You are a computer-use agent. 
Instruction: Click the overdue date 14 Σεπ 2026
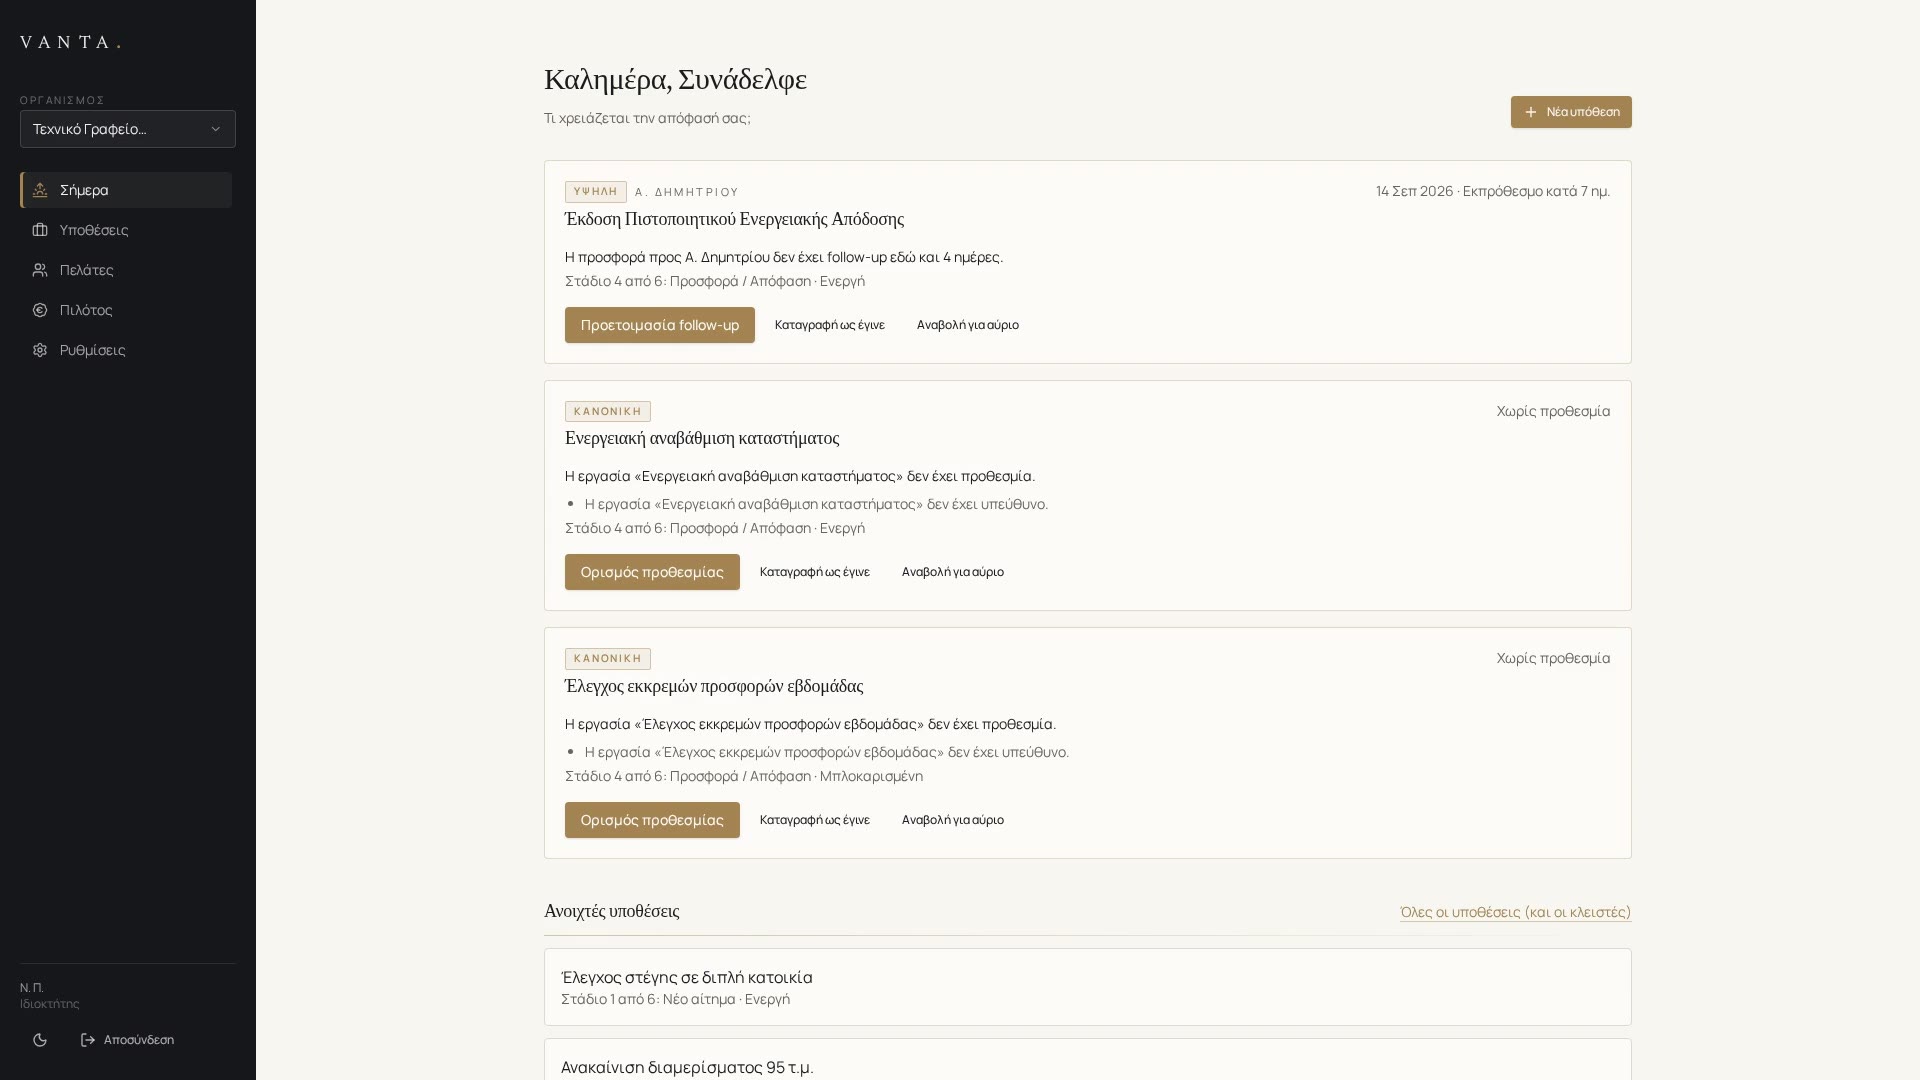coord(1414,191)
